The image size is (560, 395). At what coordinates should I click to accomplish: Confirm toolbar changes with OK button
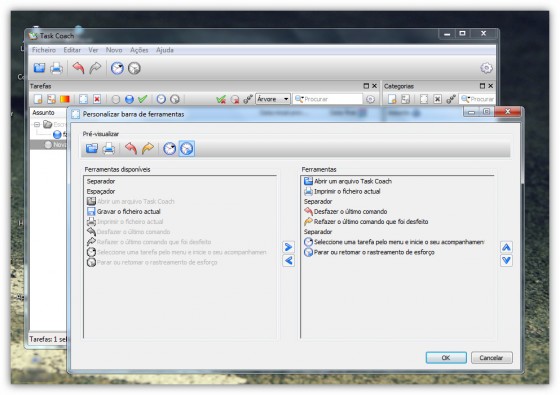point(446,358)
